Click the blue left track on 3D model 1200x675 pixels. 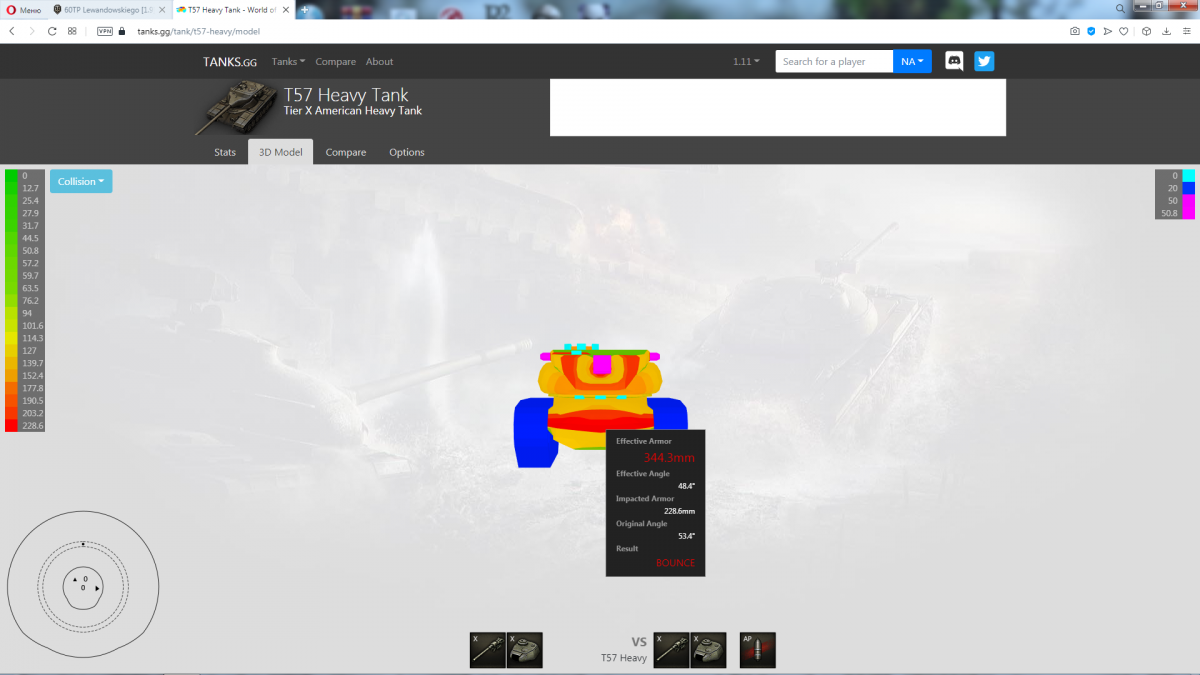pyautogui.click(x=534, y=431)
